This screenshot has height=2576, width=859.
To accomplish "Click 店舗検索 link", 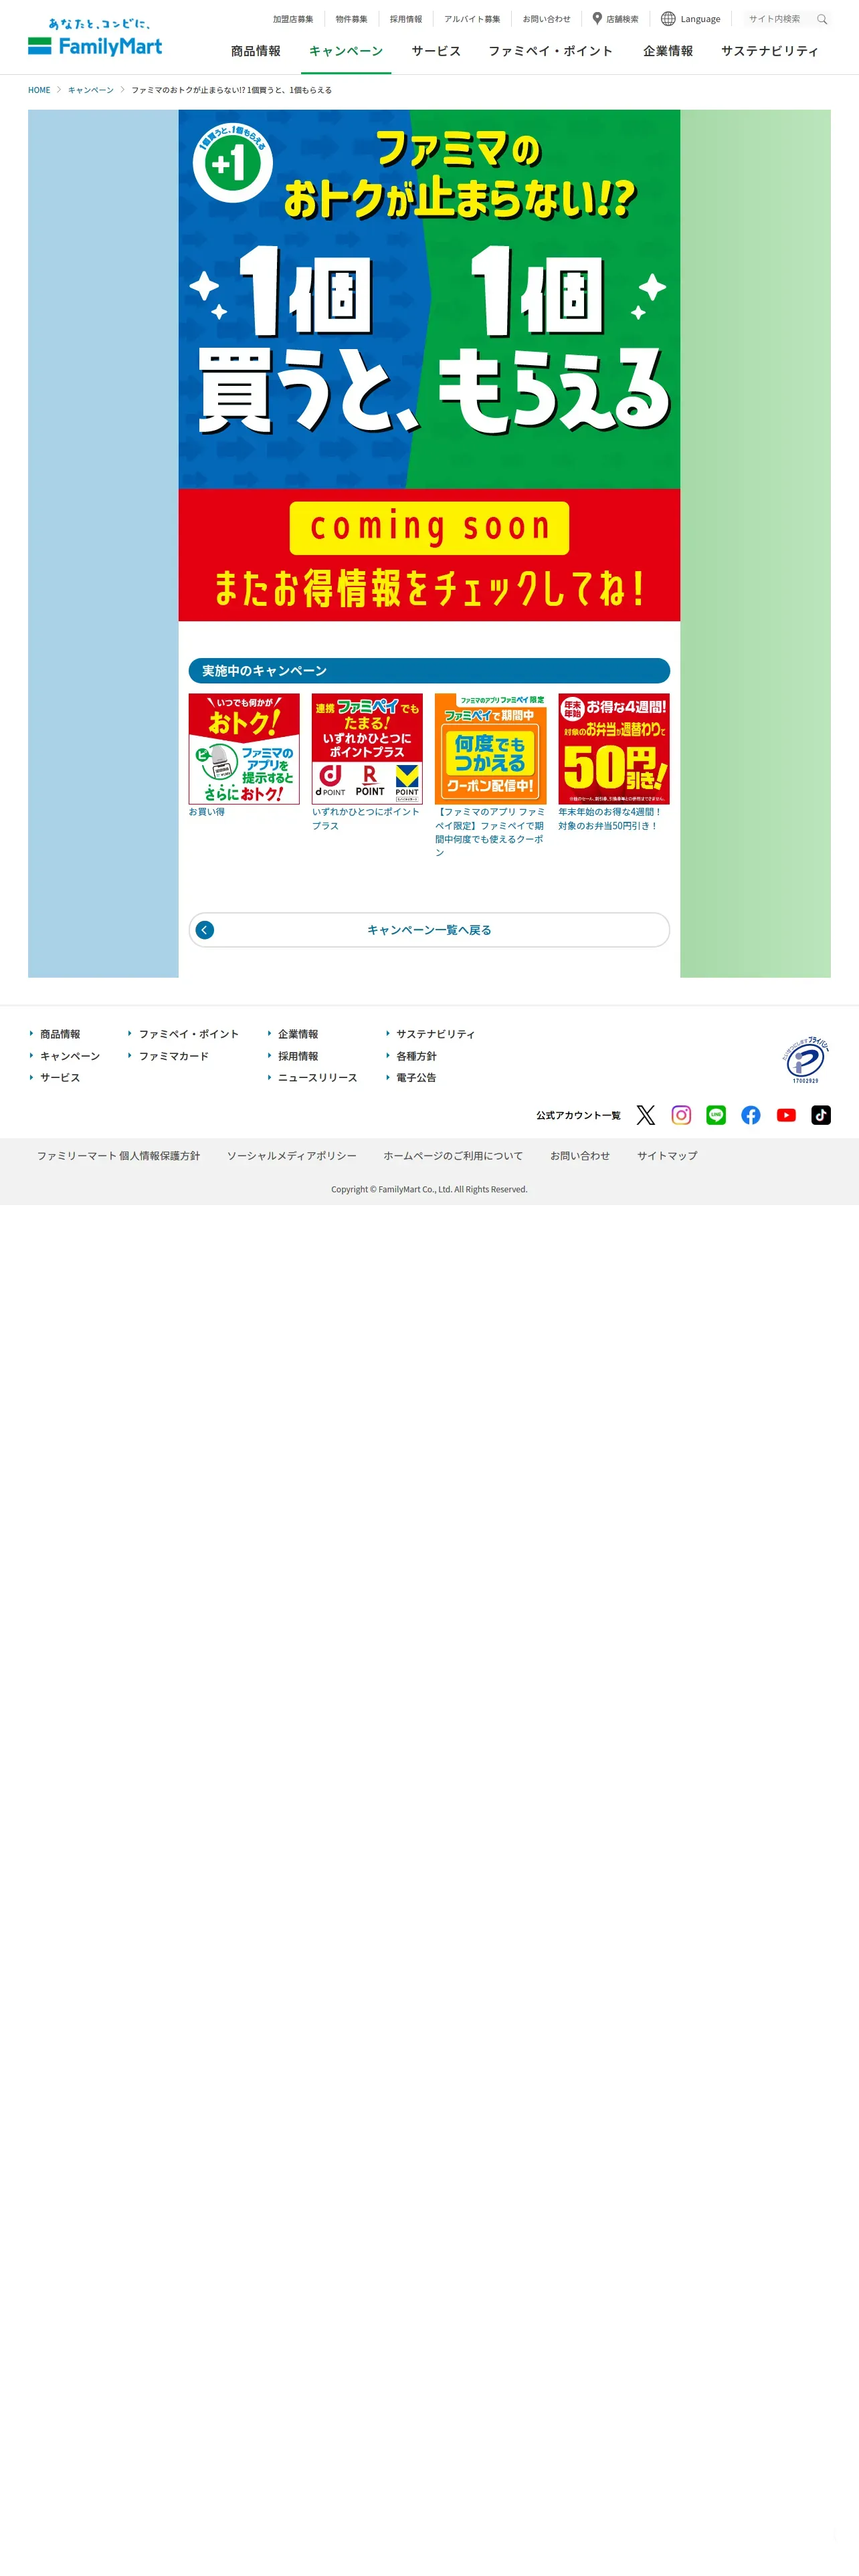I will (x=622, y=19).
